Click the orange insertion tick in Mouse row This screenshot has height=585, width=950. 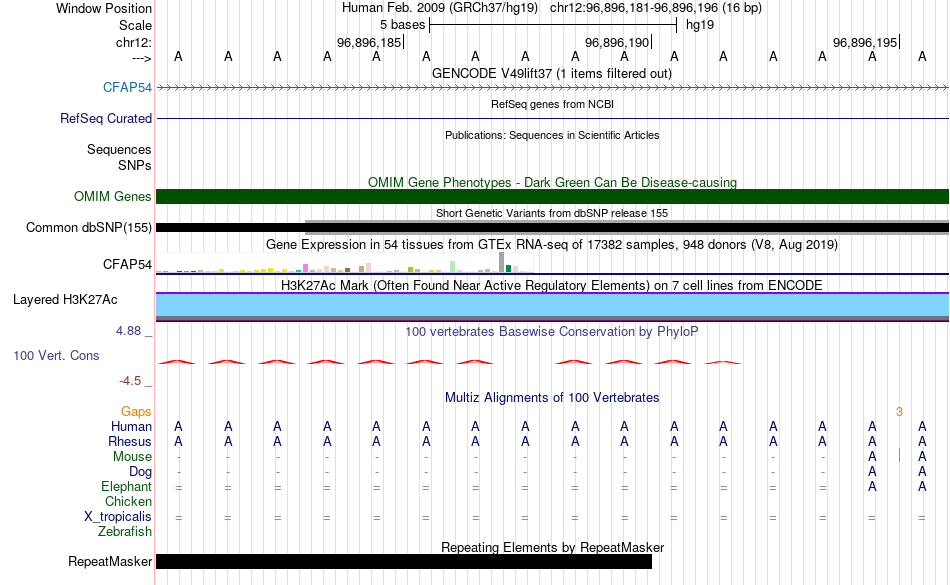(x=899, y=455)
